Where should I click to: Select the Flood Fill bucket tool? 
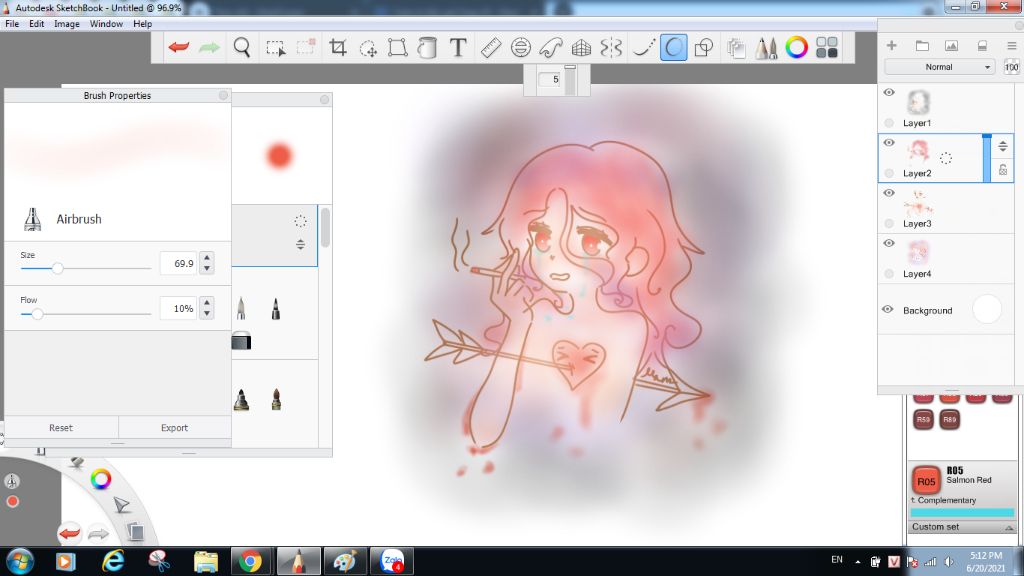click(x=427, y=47)
